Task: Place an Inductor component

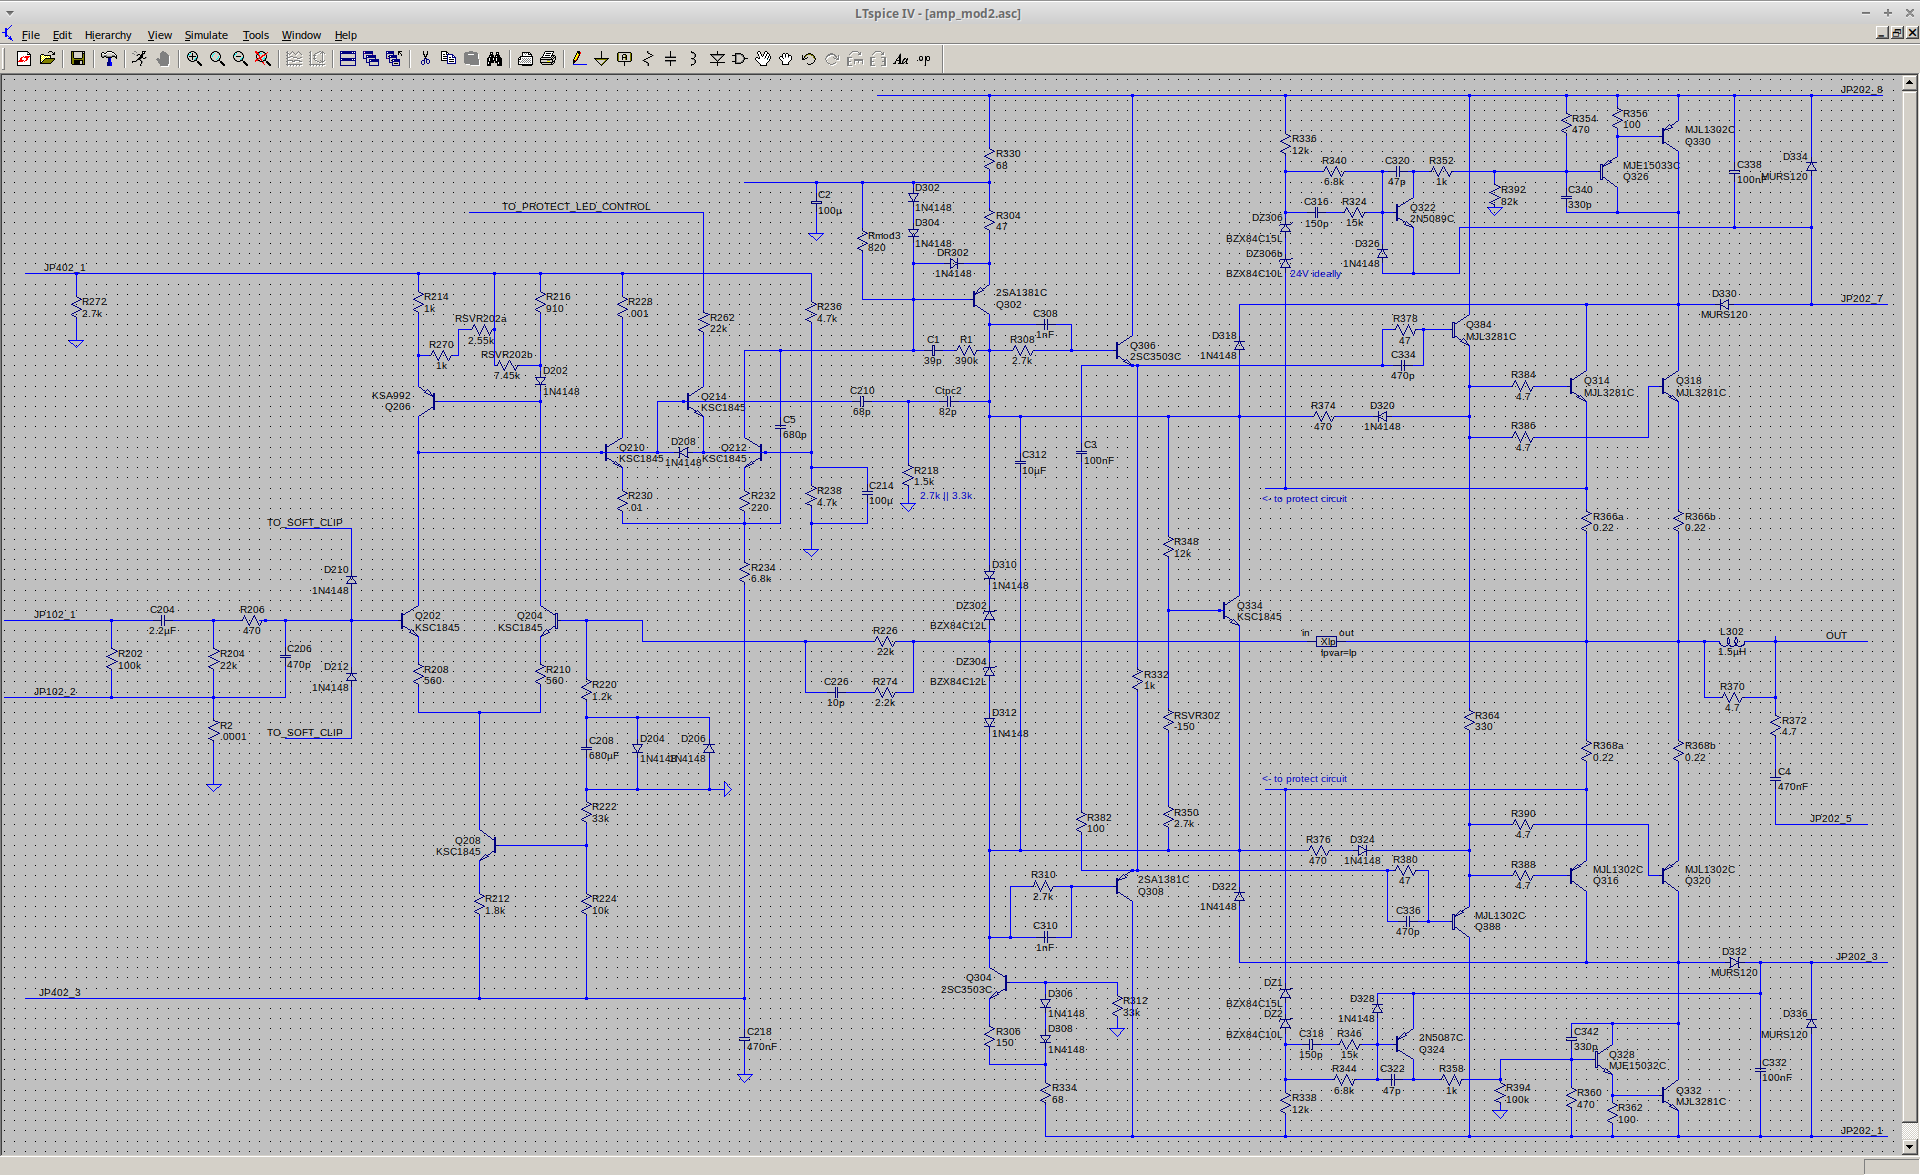Action: pos(694,59)
